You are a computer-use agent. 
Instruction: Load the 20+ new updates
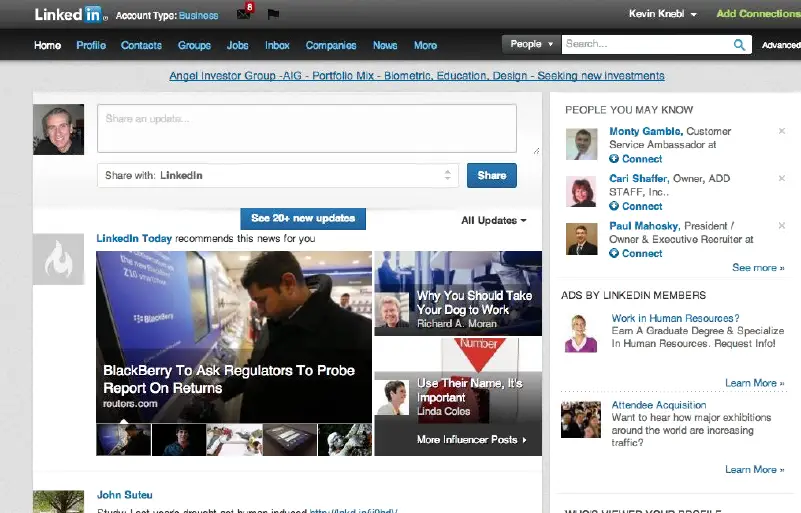(303, 218)
